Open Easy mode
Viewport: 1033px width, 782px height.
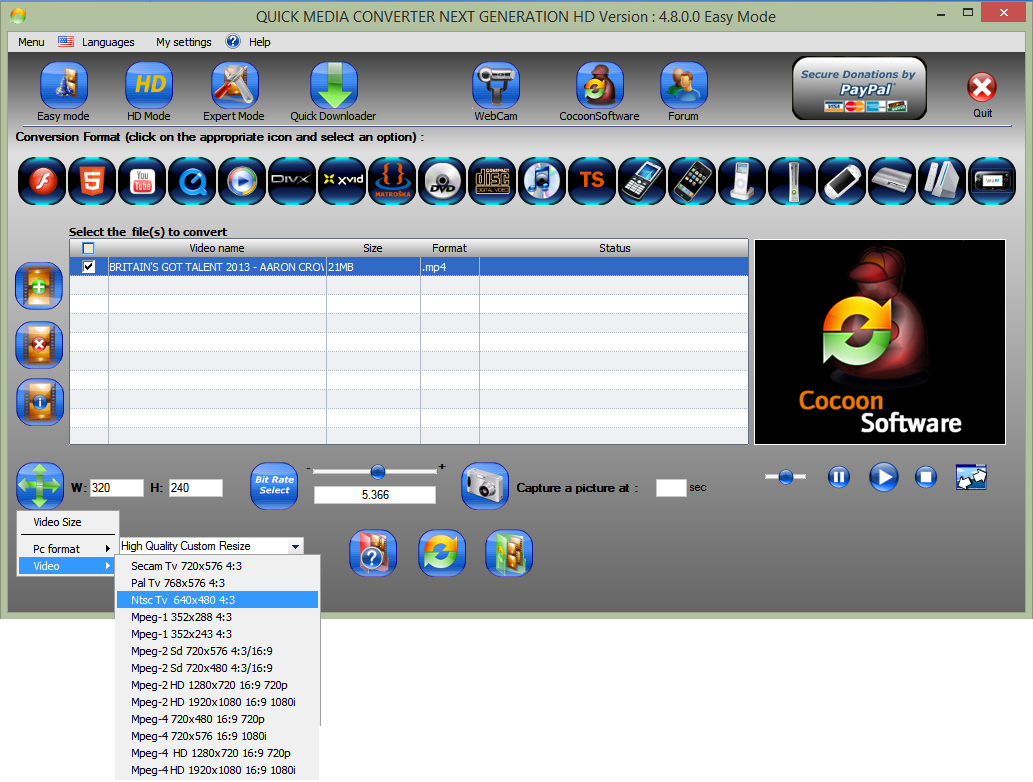[64, 86]
